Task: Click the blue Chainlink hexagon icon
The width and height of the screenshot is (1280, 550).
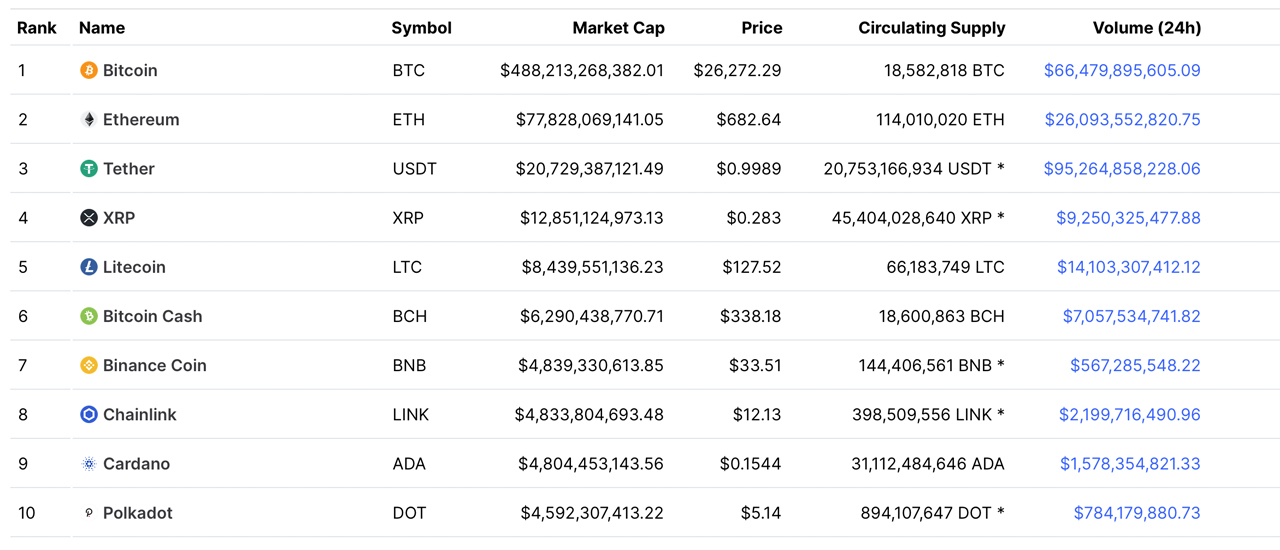Action: pos(89,414)
